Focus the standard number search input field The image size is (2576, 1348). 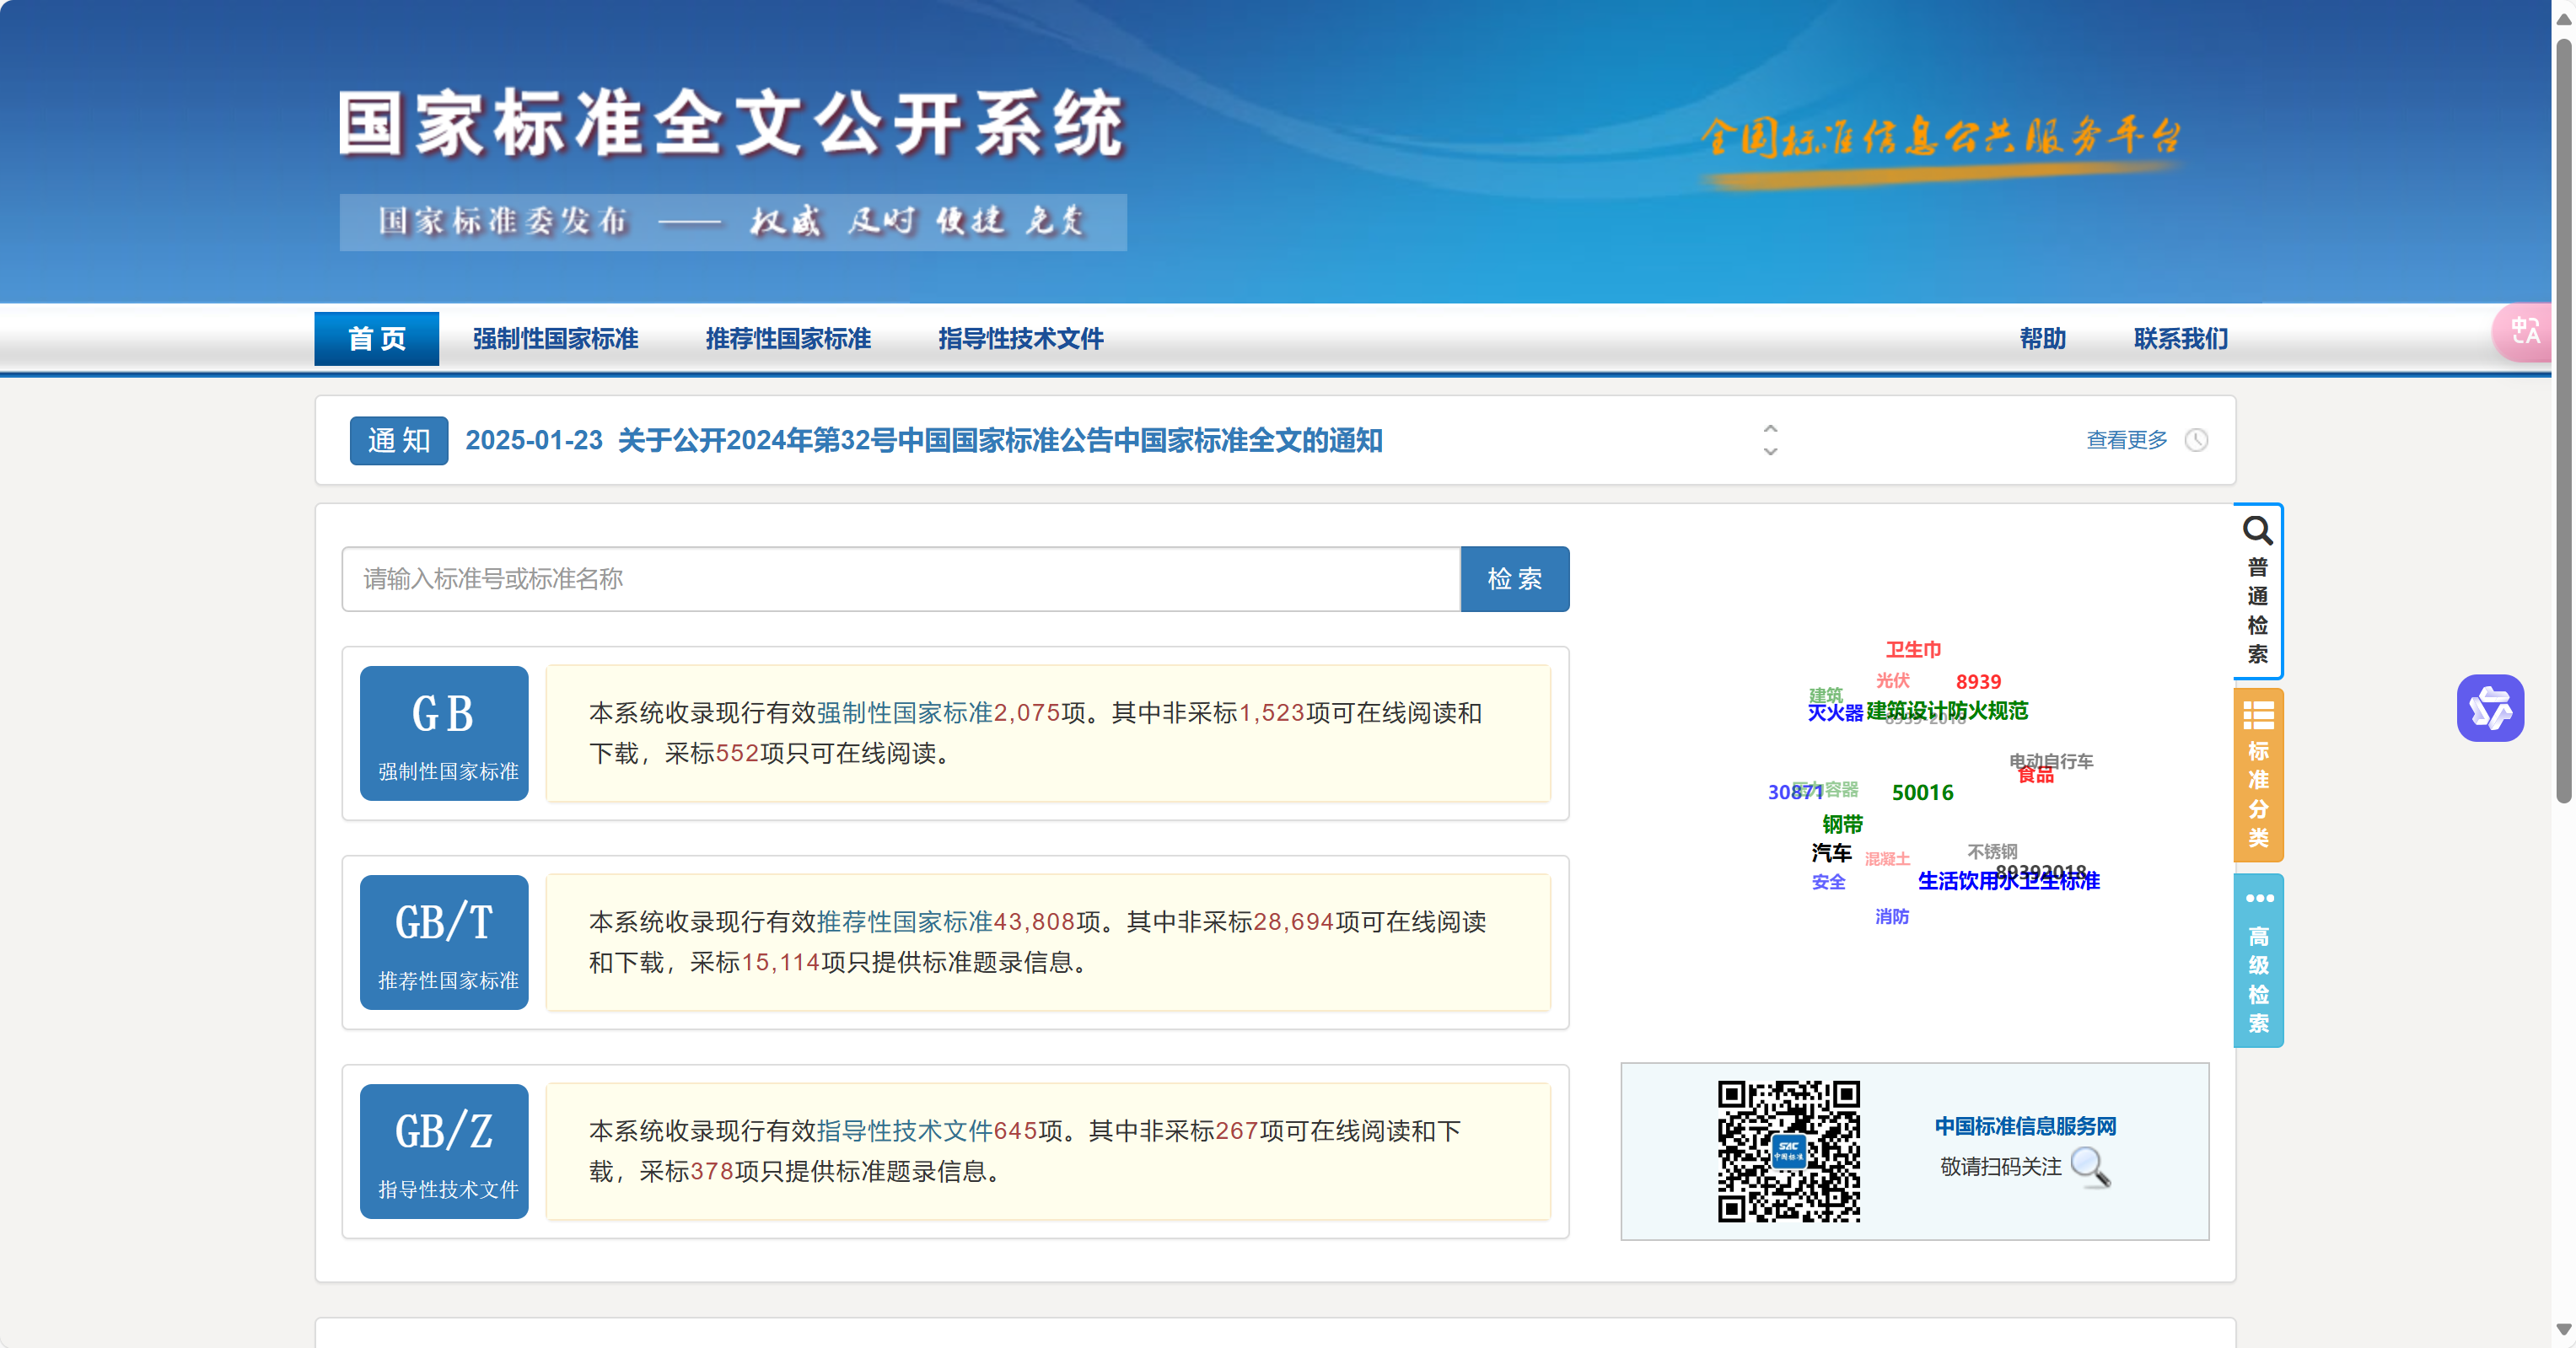point(900,579)
